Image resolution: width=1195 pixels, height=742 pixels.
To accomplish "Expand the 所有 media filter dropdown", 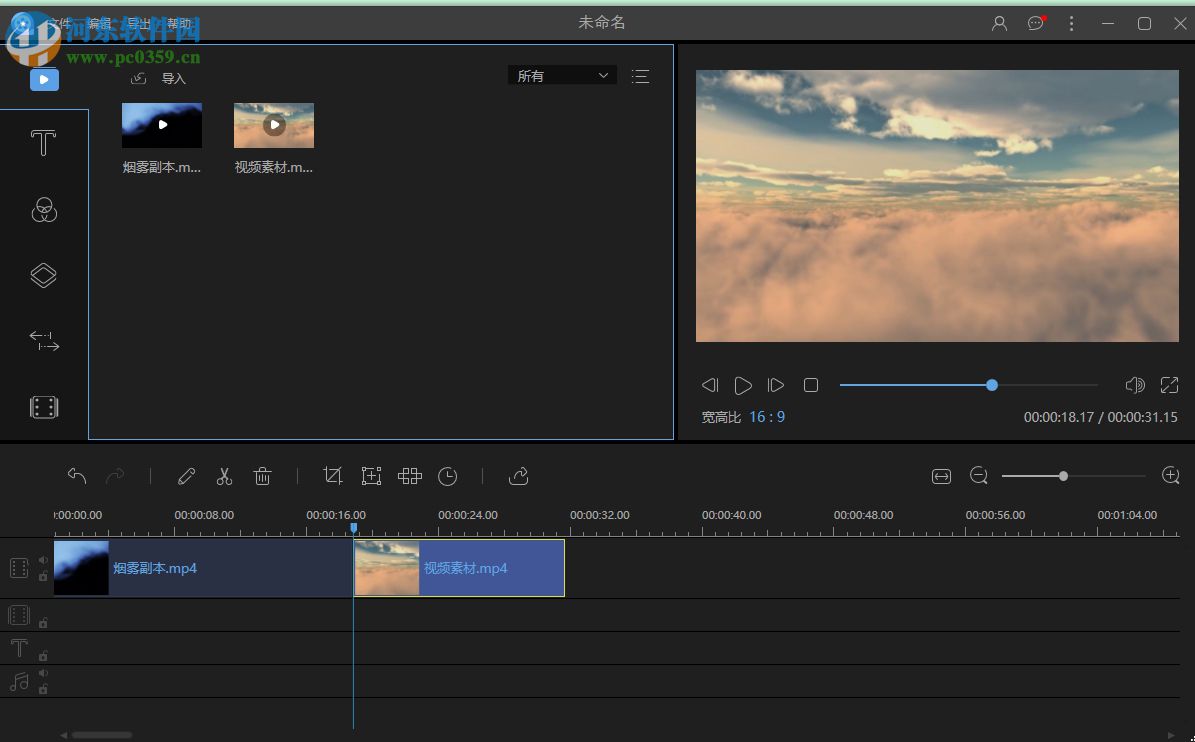I will coord(562,76).
